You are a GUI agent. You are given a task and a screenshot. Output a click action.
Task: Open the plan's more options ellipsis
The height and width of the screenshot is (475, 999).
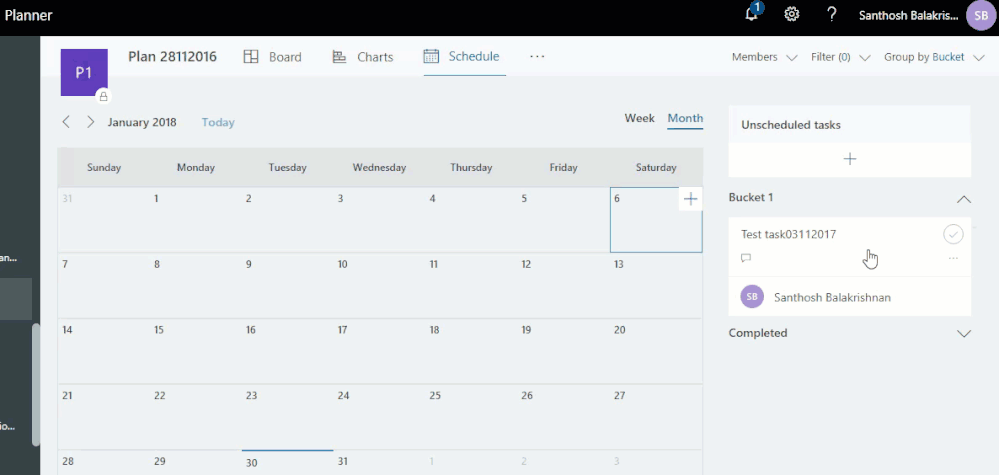click(537, 57)
